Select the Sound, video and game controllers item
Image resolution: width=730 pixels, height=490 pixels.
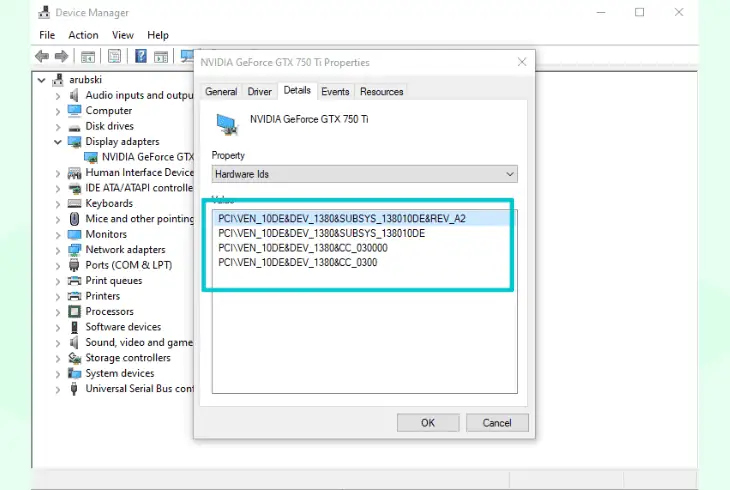coord(139,342)
